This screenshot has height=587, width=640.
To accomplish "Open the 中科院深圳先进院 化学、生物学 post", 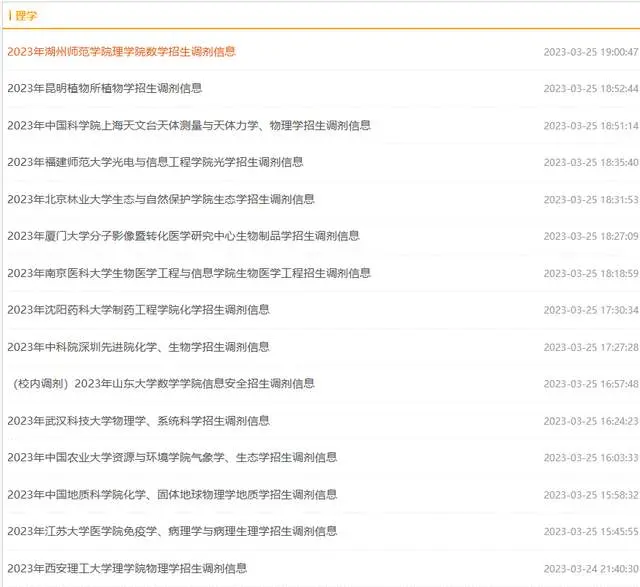I will click(x=138, y=347).
